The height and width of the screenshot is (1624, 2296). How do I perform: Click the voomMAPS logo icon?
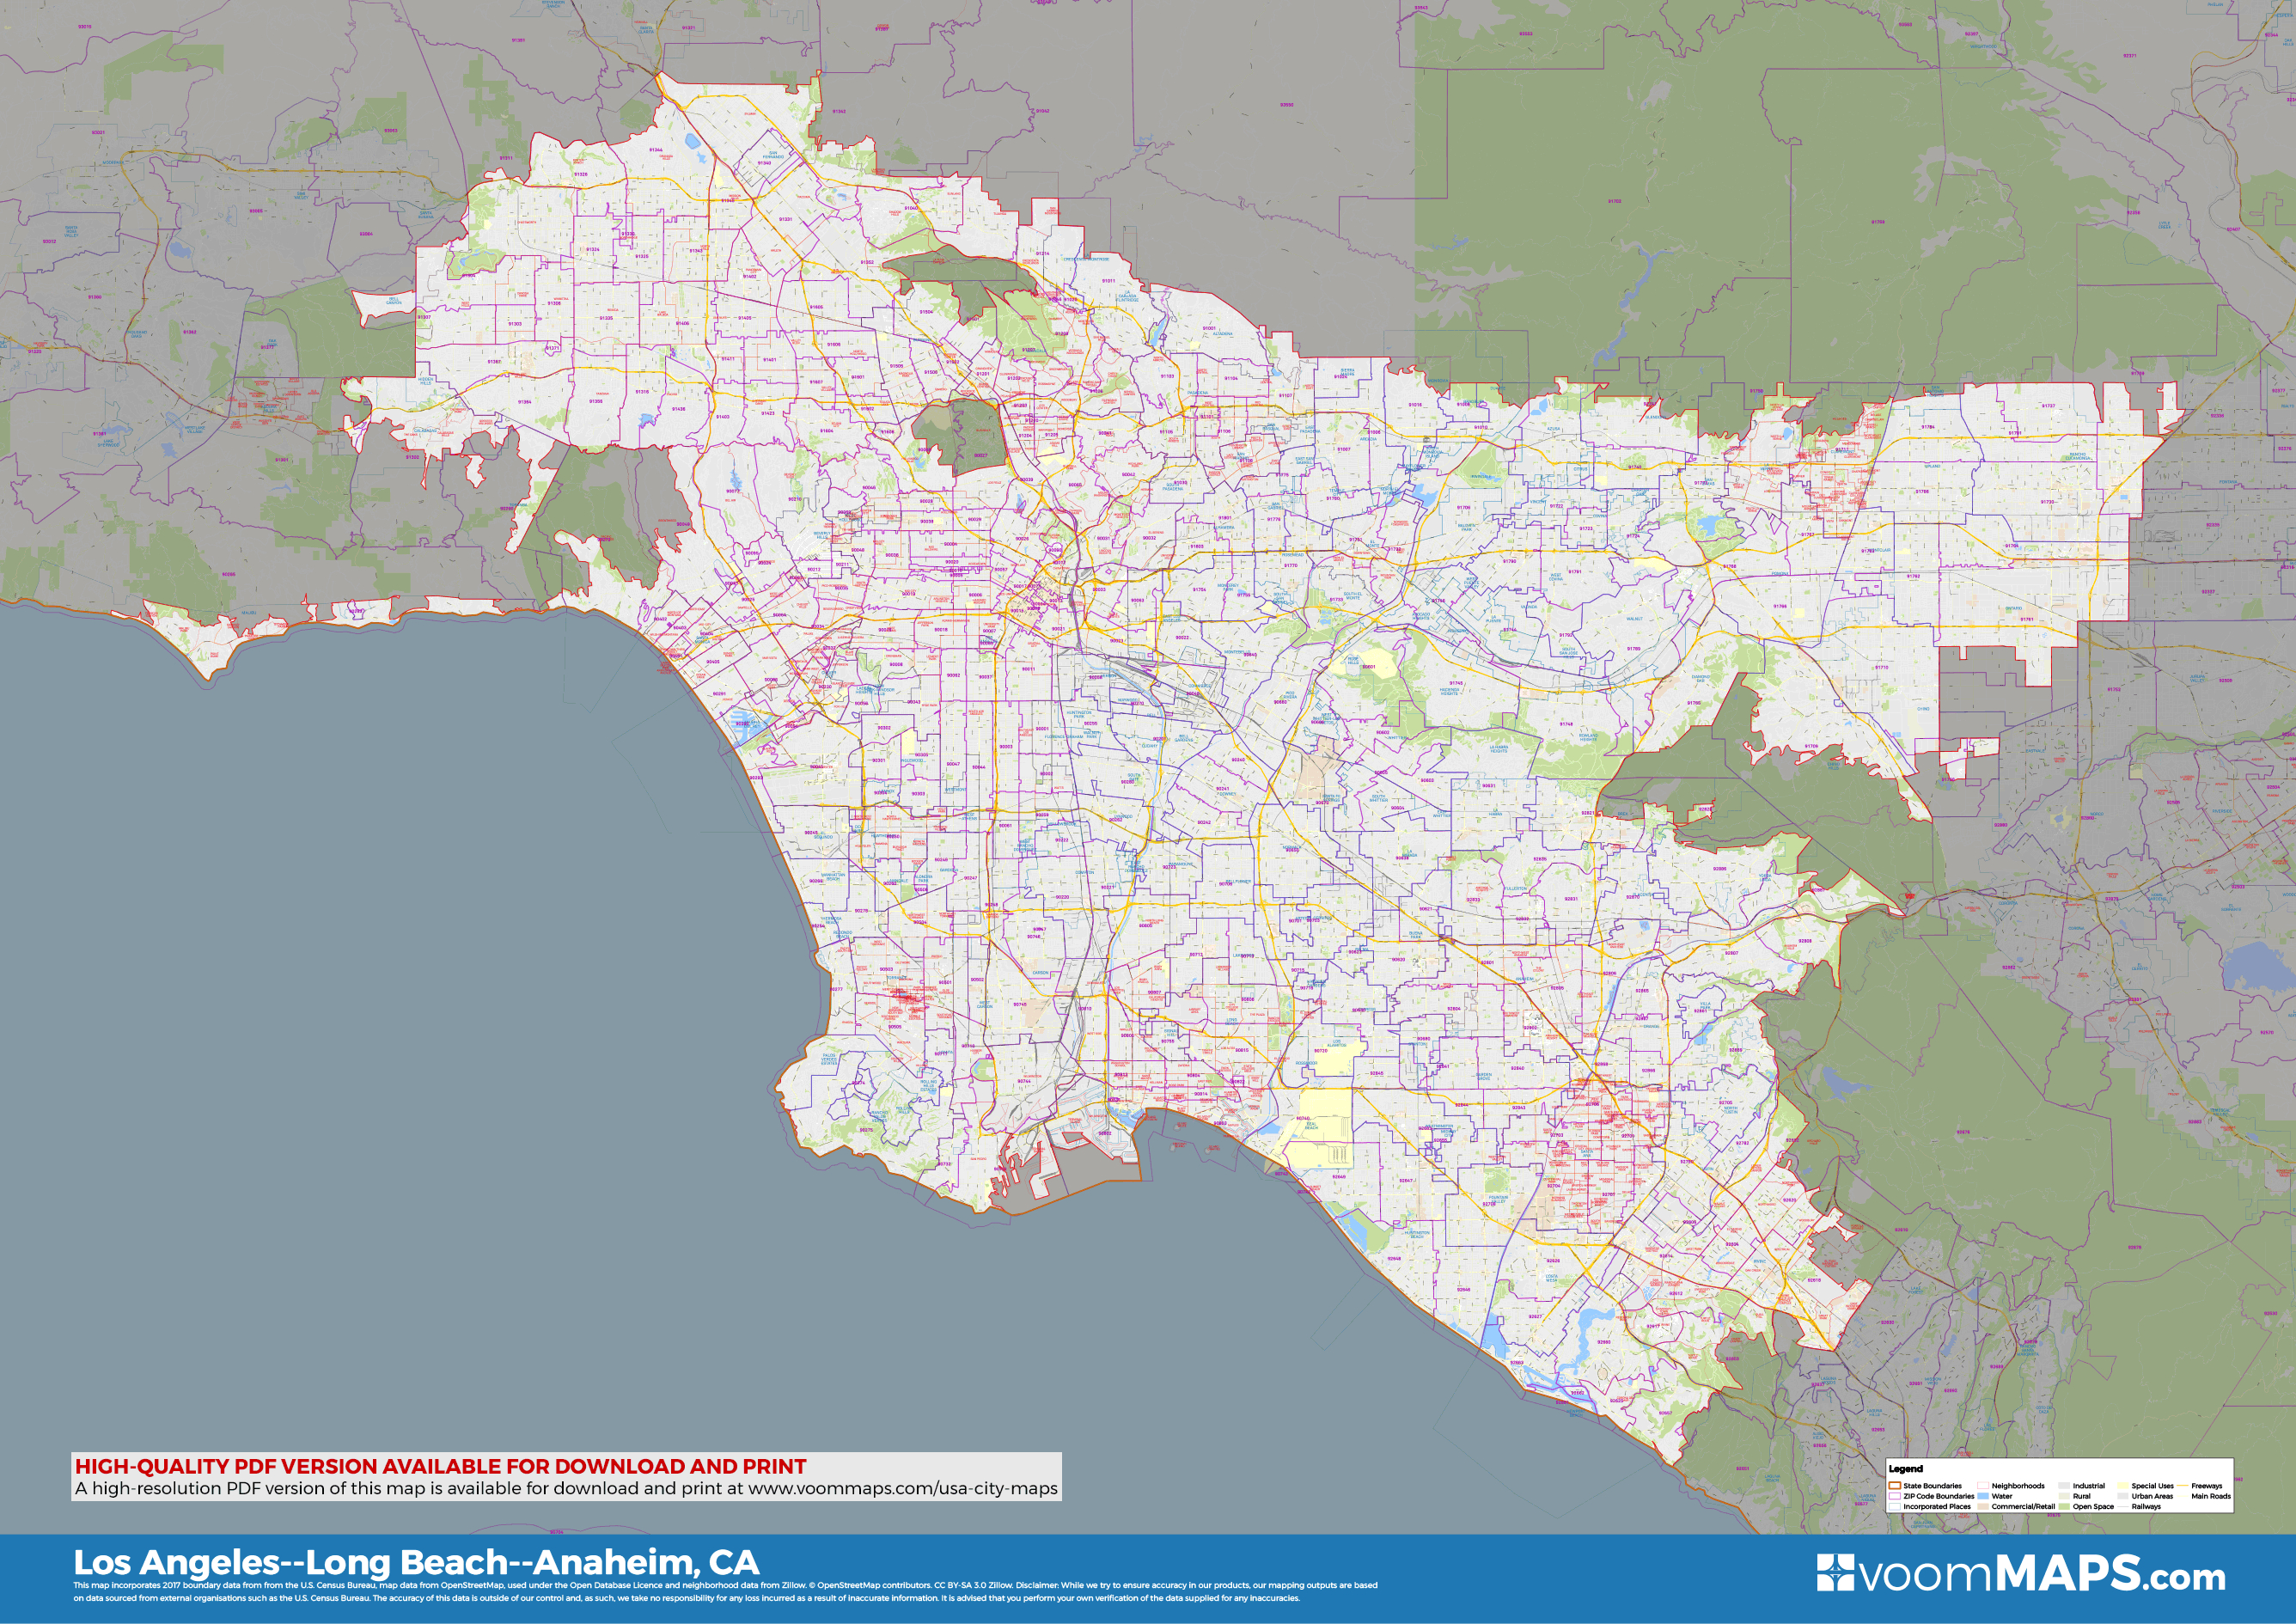point(1835,1573)
